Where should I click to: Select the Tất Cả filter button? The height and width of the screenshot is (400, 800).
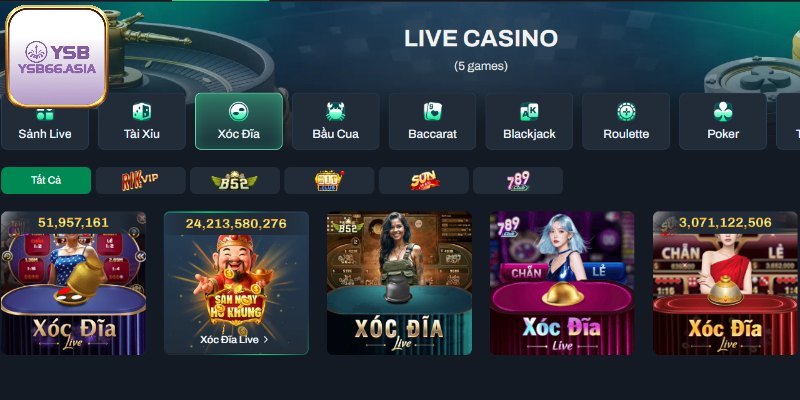click(46, 181)
